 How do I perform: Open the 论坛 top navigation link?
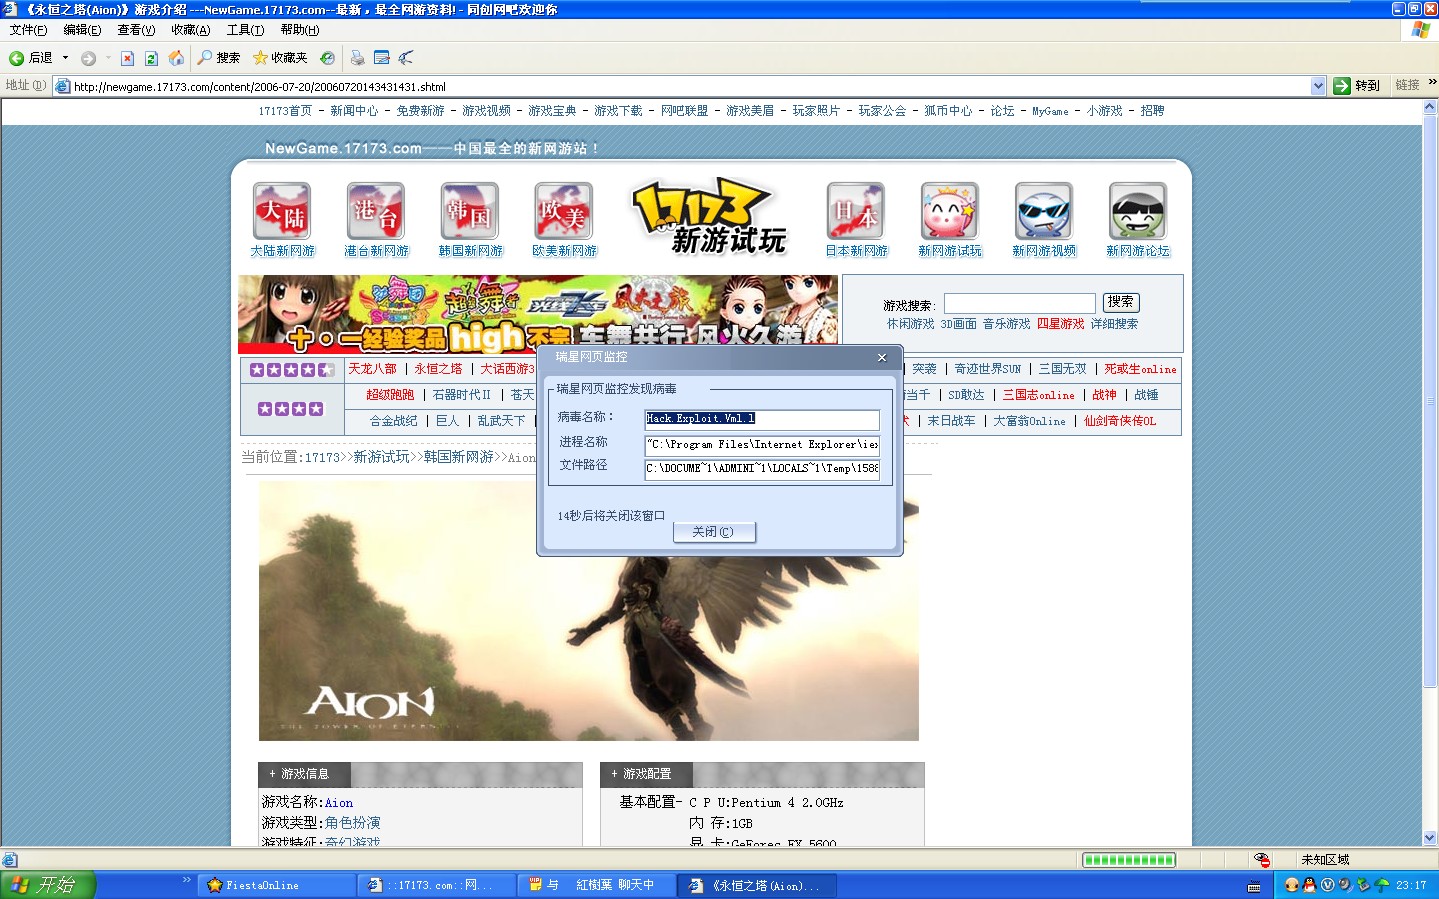click(x=1002, y=111)
